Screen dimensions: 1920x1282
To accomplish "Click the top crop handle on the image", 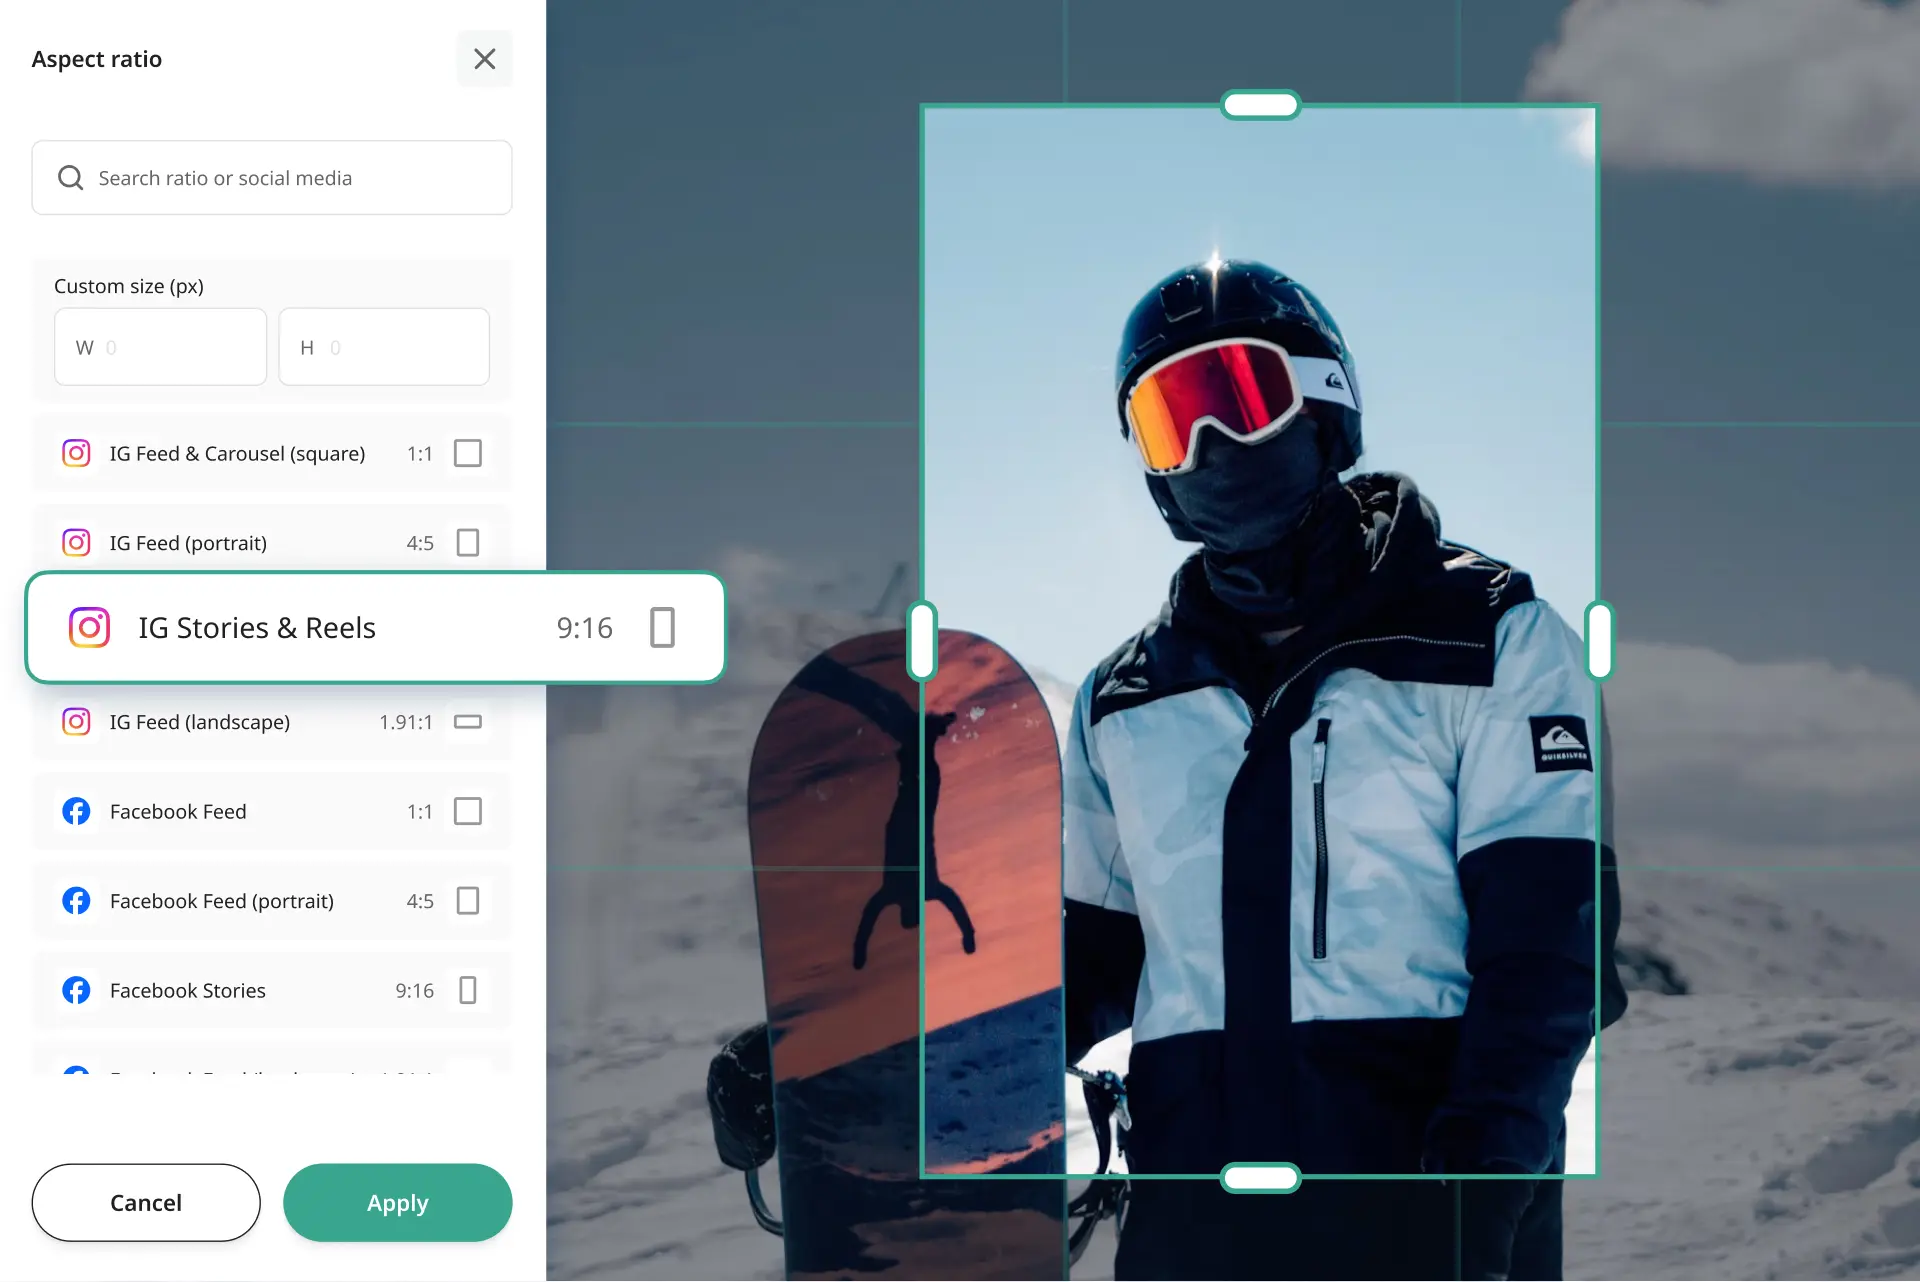I will pyautogui.click(x=1261, y=104).
